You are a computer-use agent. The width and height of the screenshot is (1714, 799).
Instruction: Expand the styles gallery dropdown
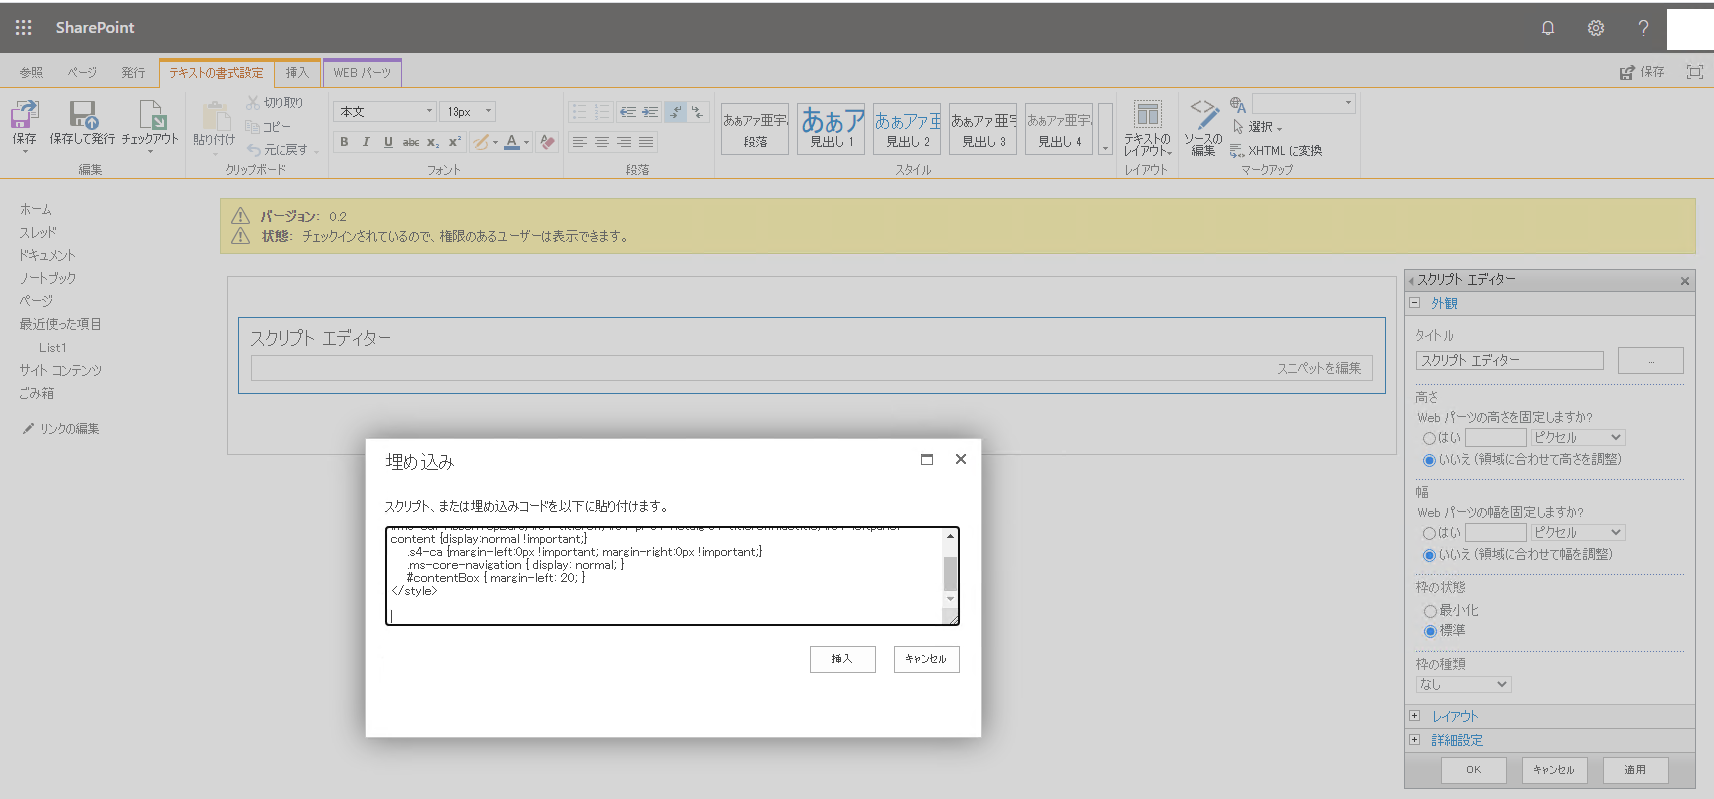(x=1105, y=129)
